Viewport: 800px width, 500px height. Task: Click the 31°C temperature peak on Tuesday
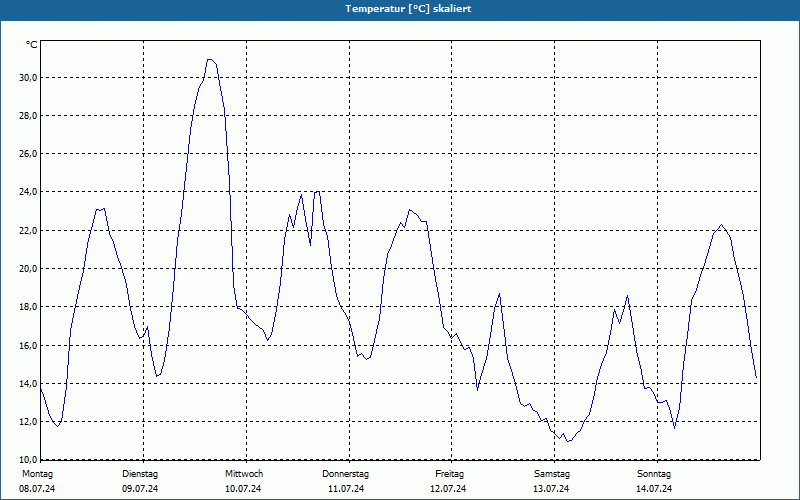tap(210, 59)
